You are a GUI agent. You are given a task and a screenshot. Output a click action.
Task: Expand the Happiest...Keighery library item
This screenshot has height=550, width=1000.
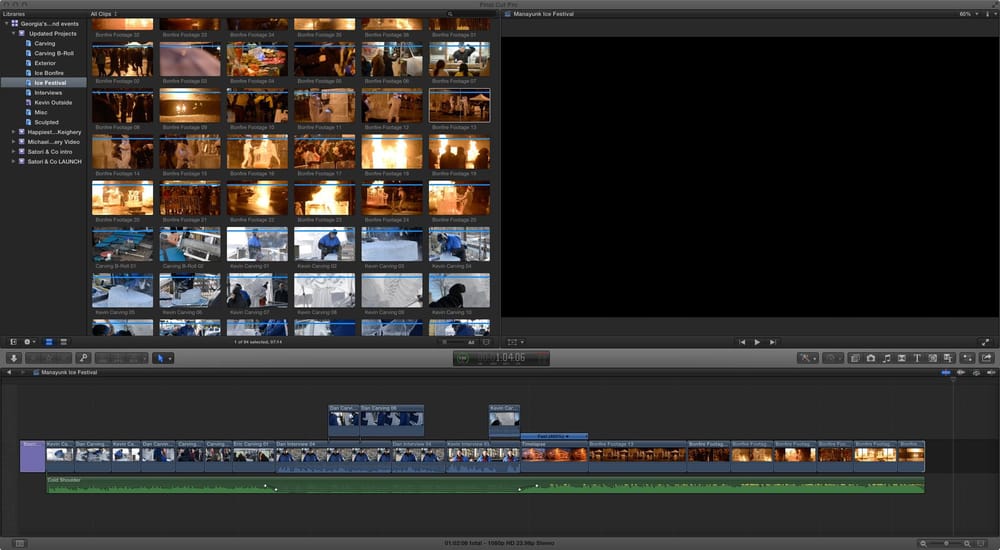[13, 132]
